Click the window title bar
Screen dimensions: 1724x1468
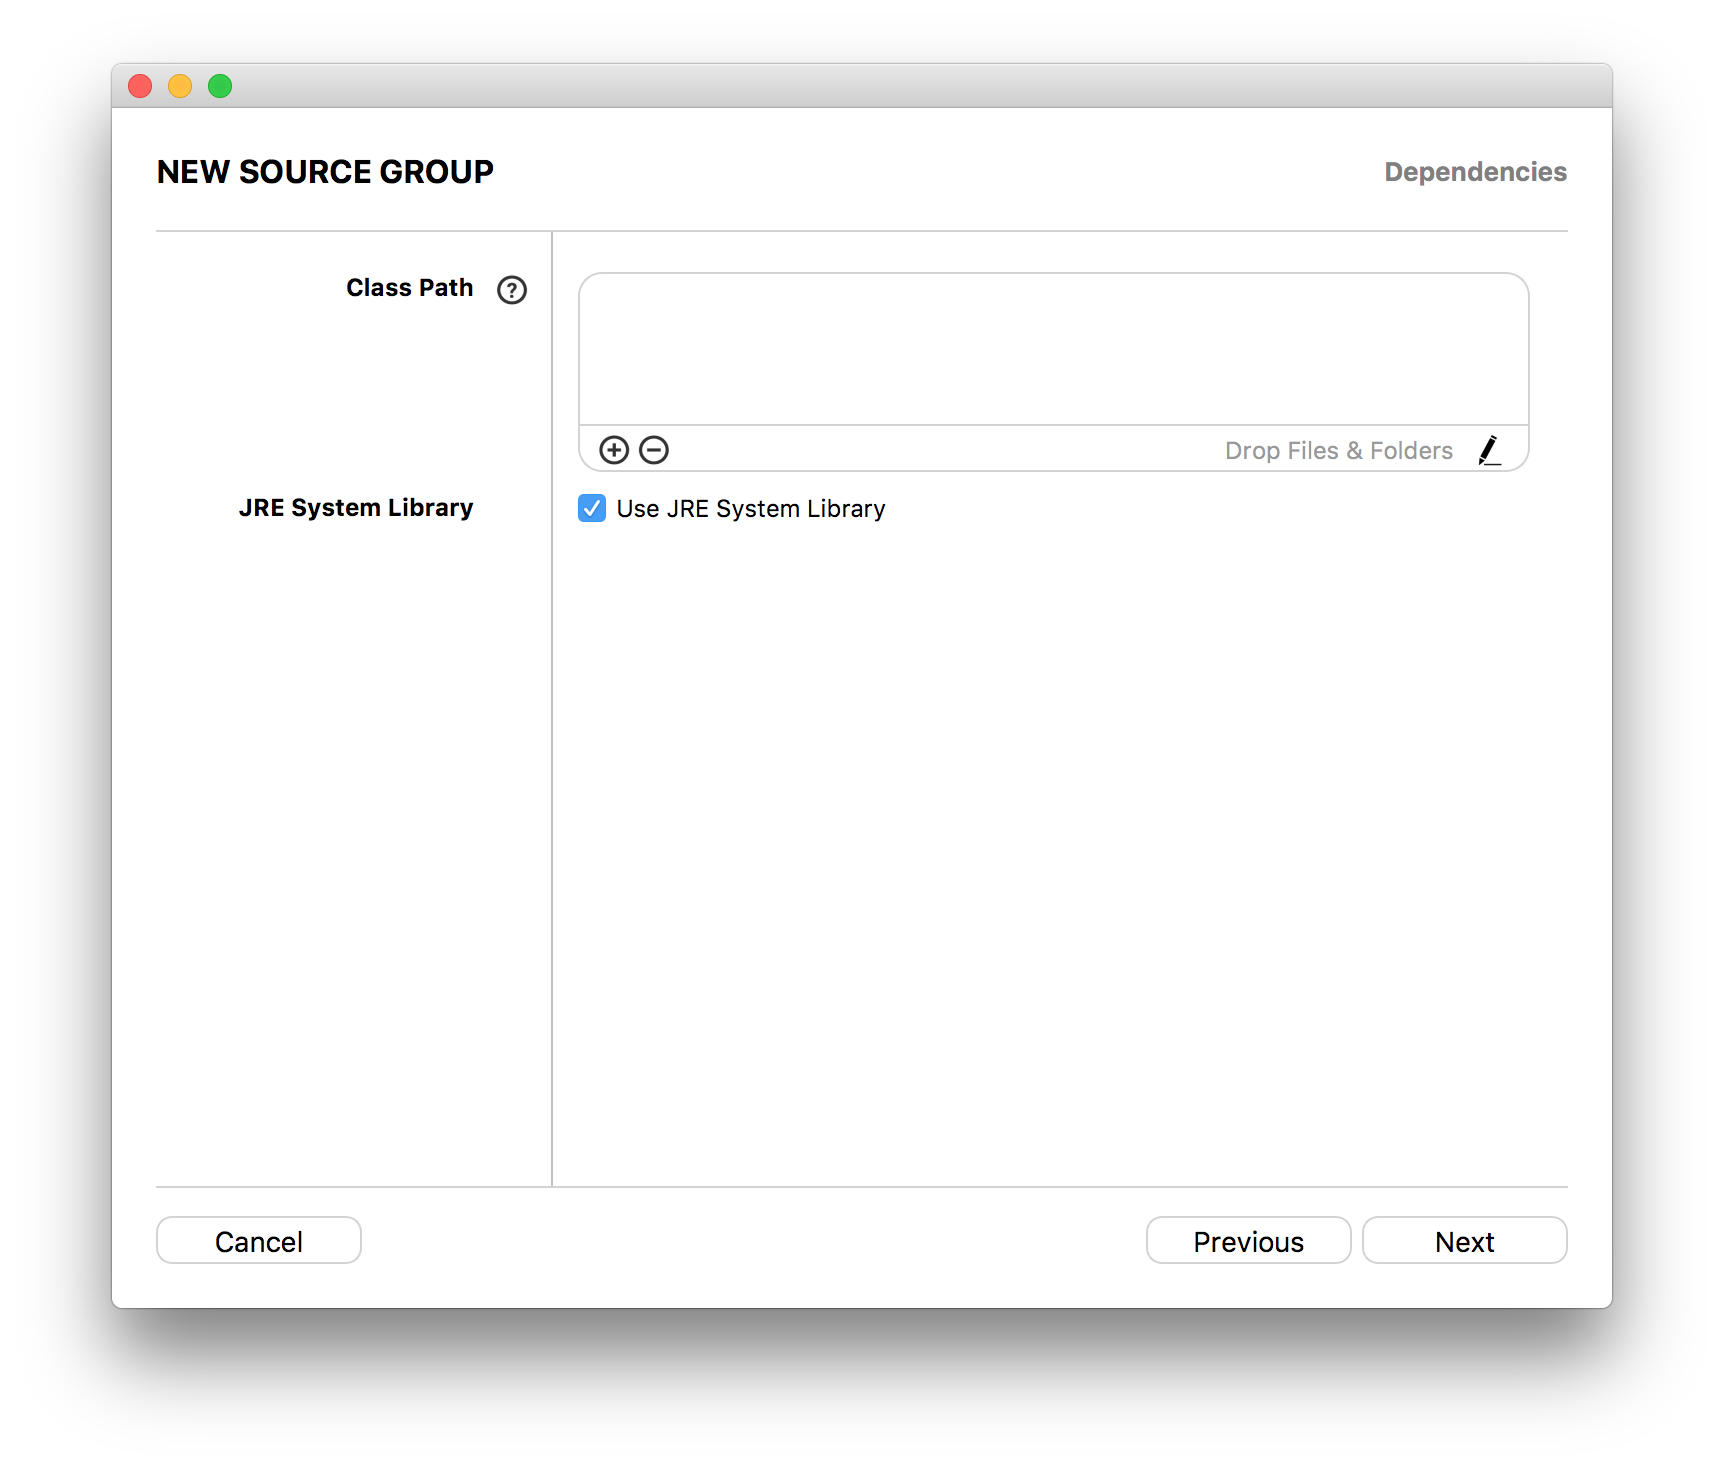(x=862, y=86)
